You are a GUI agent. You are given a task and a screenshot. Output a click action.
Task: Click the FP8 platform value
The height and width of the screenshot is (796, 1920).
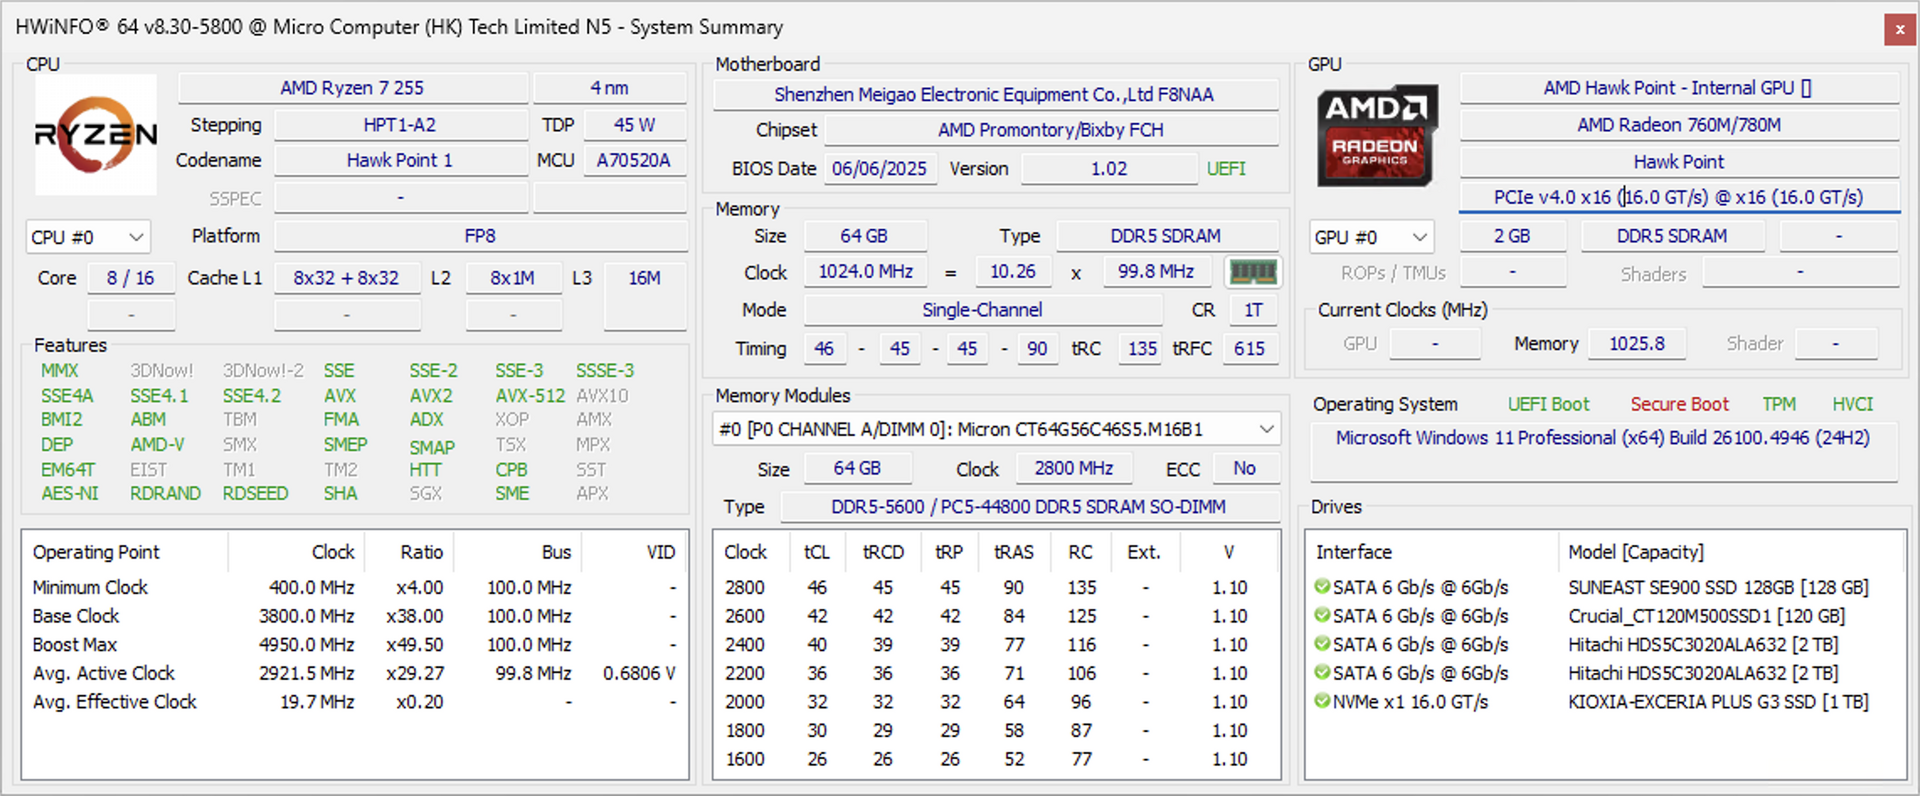click(x=480, y=236)
